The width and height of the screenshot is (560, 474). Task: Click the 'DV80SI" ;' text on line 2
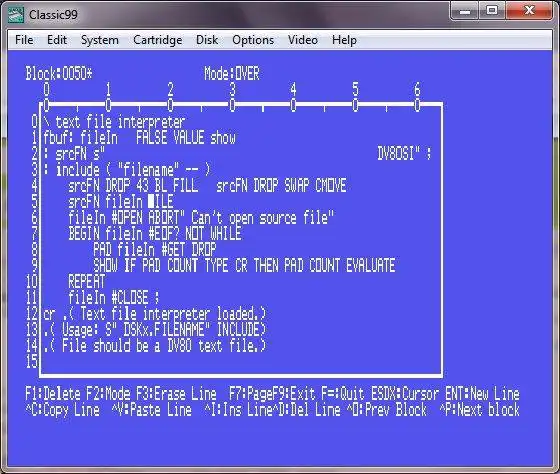click(404, 154)
